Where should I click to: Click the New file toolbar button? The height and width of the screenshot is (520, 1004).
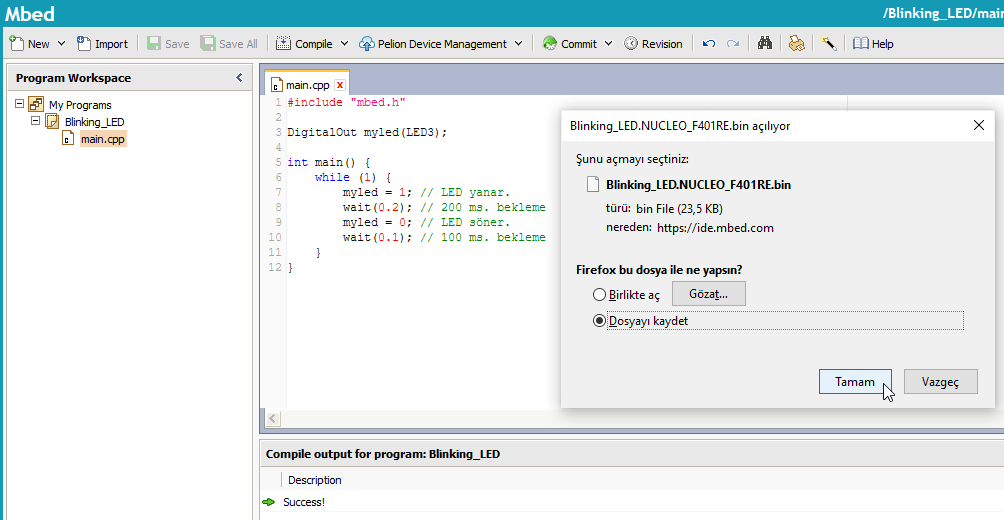coord(29,44)
